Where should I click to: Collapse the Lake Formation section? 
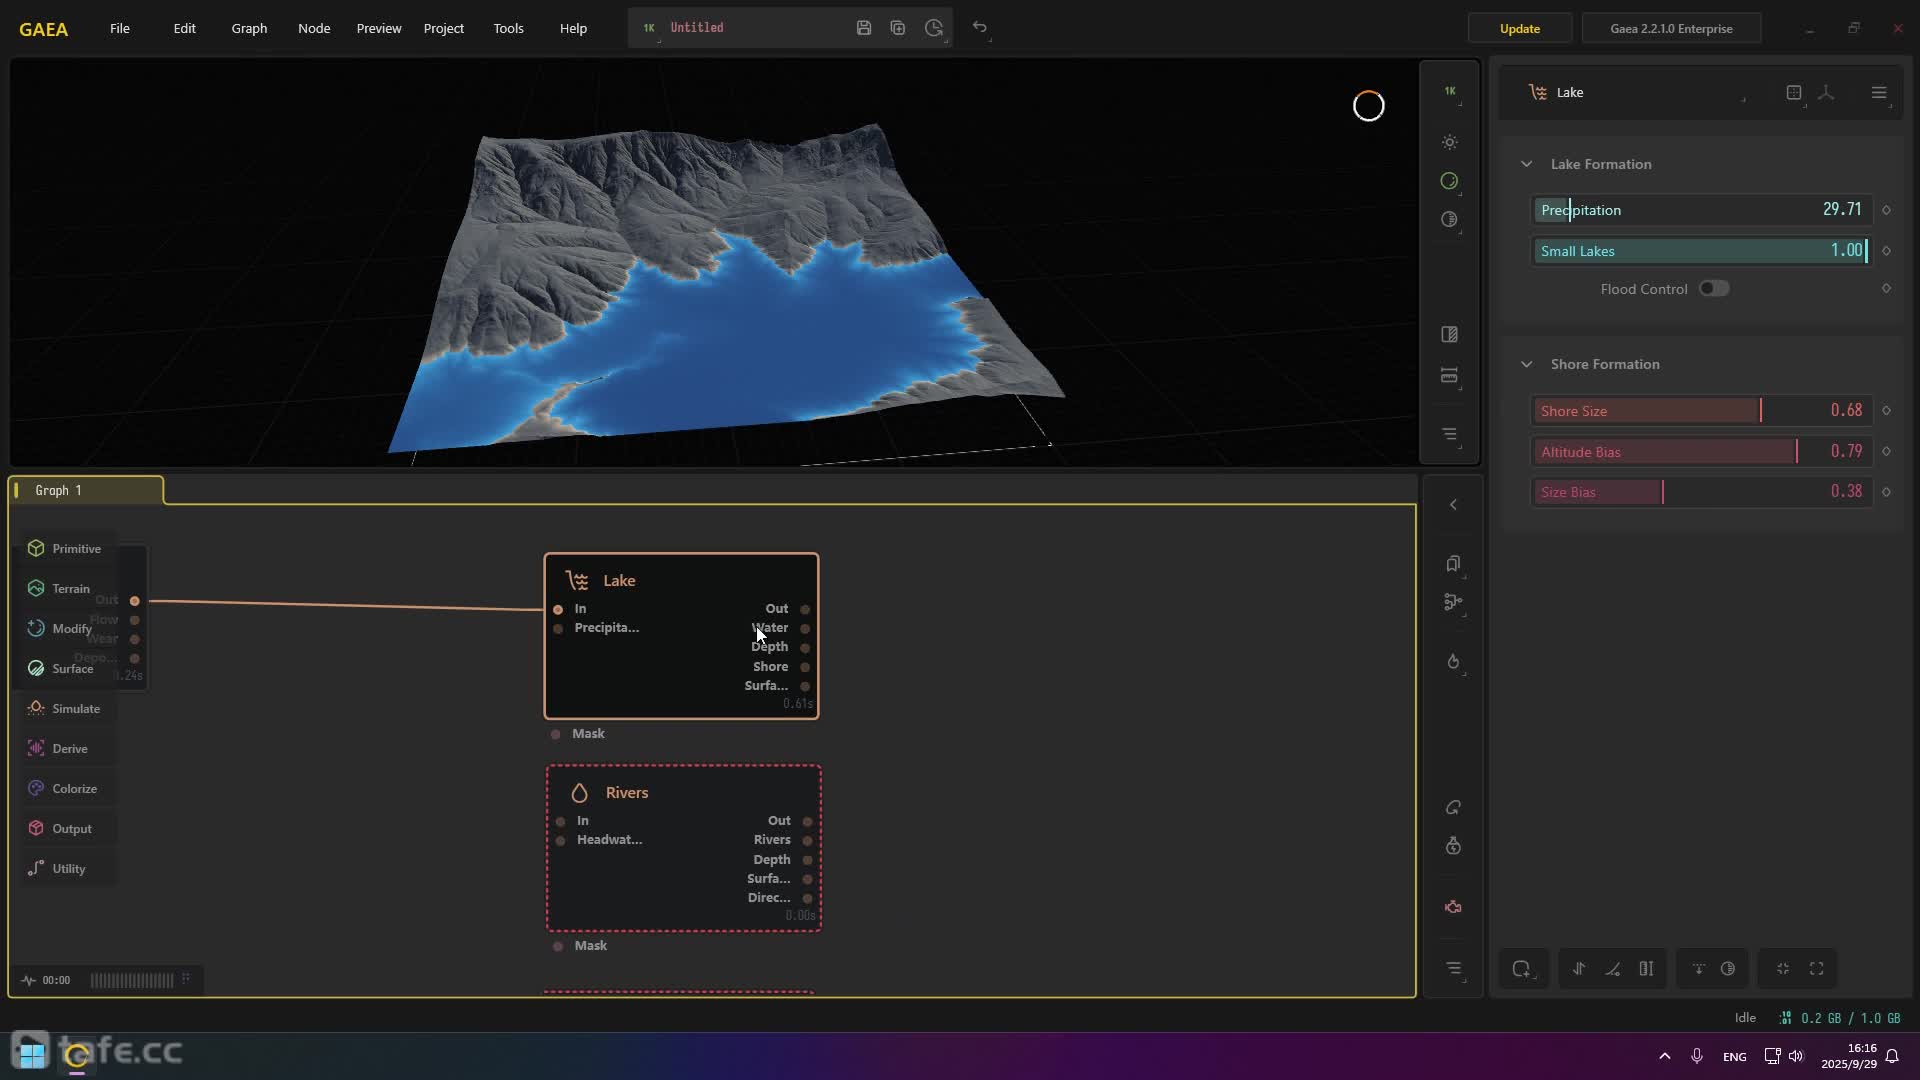point(1526,164)
